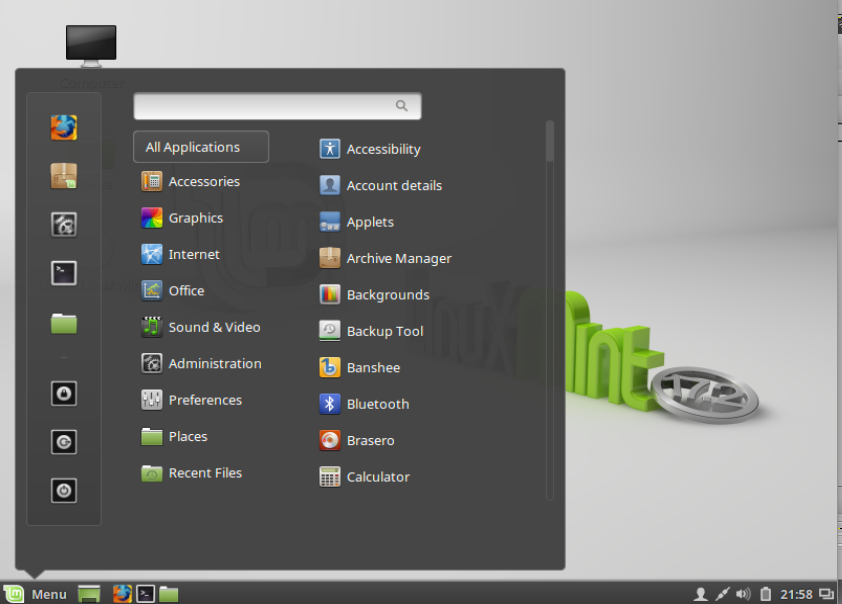Open the Accessibility application

pyautogui.click(x=370, y=149)
